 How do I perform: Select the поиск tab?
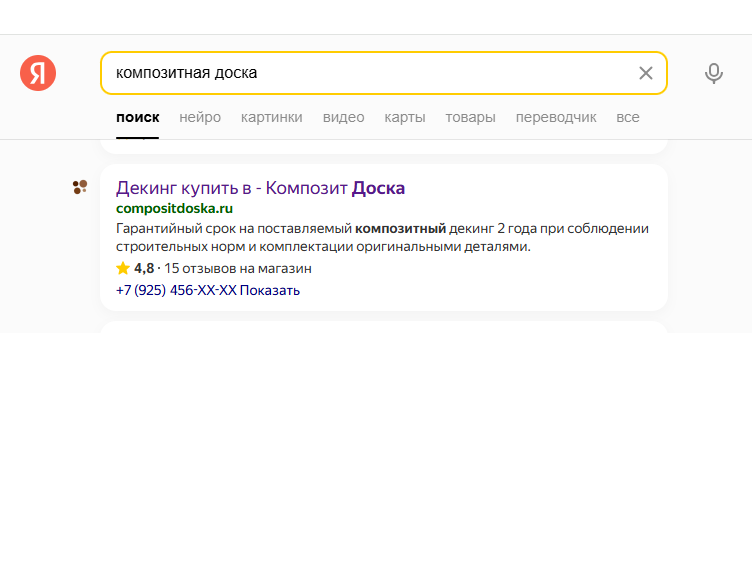tap(138, 118)
